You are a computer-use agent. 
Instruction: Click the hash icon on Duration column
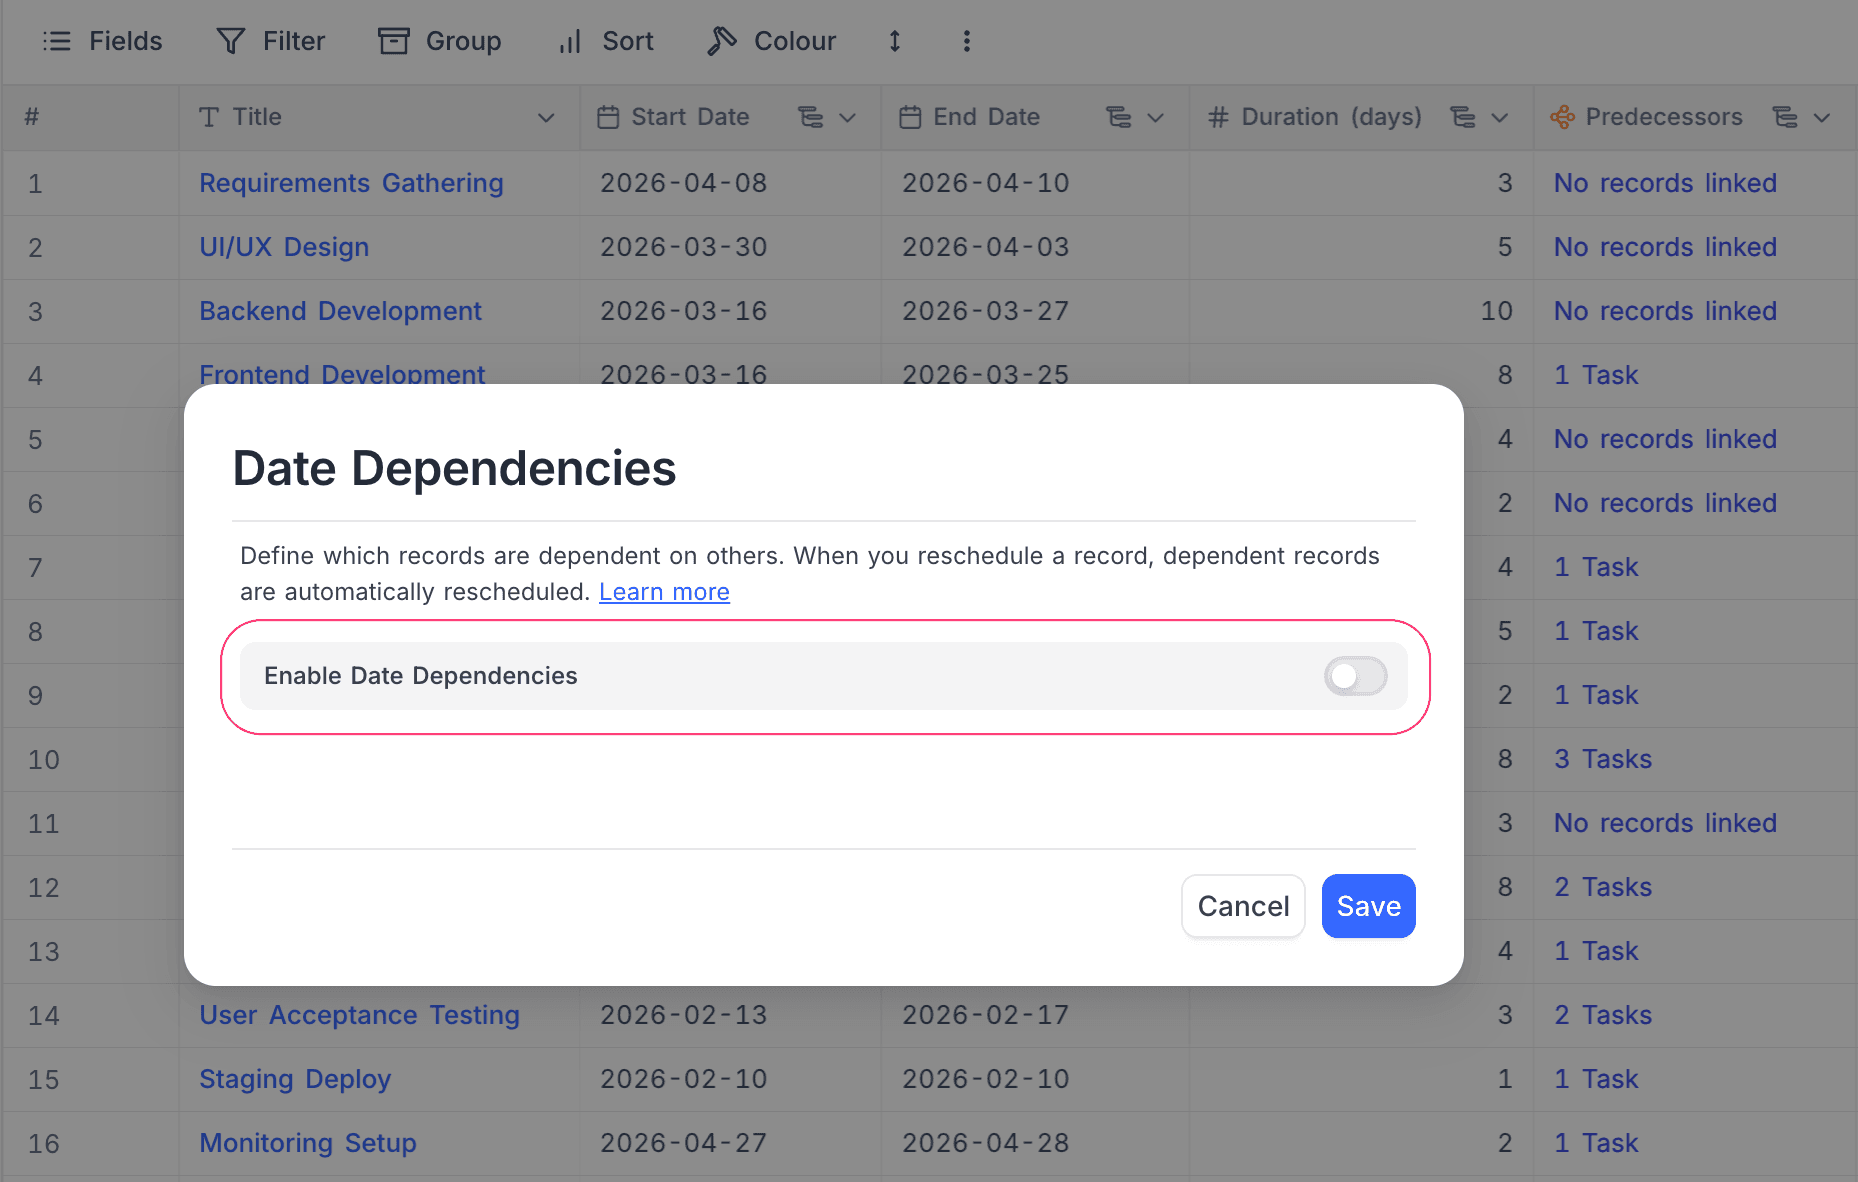(x=1217, y=117)
